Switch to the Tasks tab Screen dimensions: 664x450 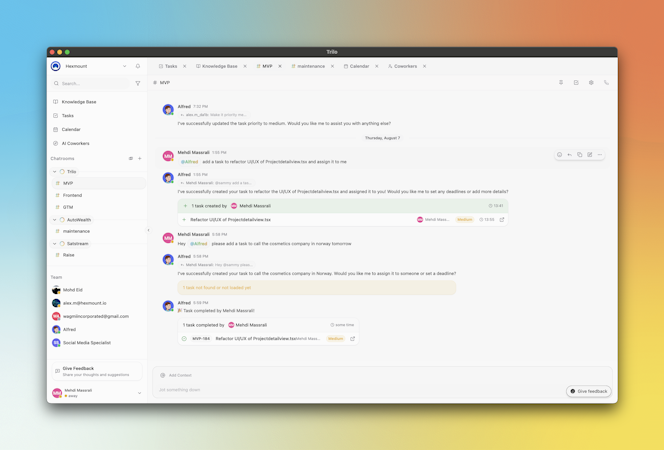point(168,66)
